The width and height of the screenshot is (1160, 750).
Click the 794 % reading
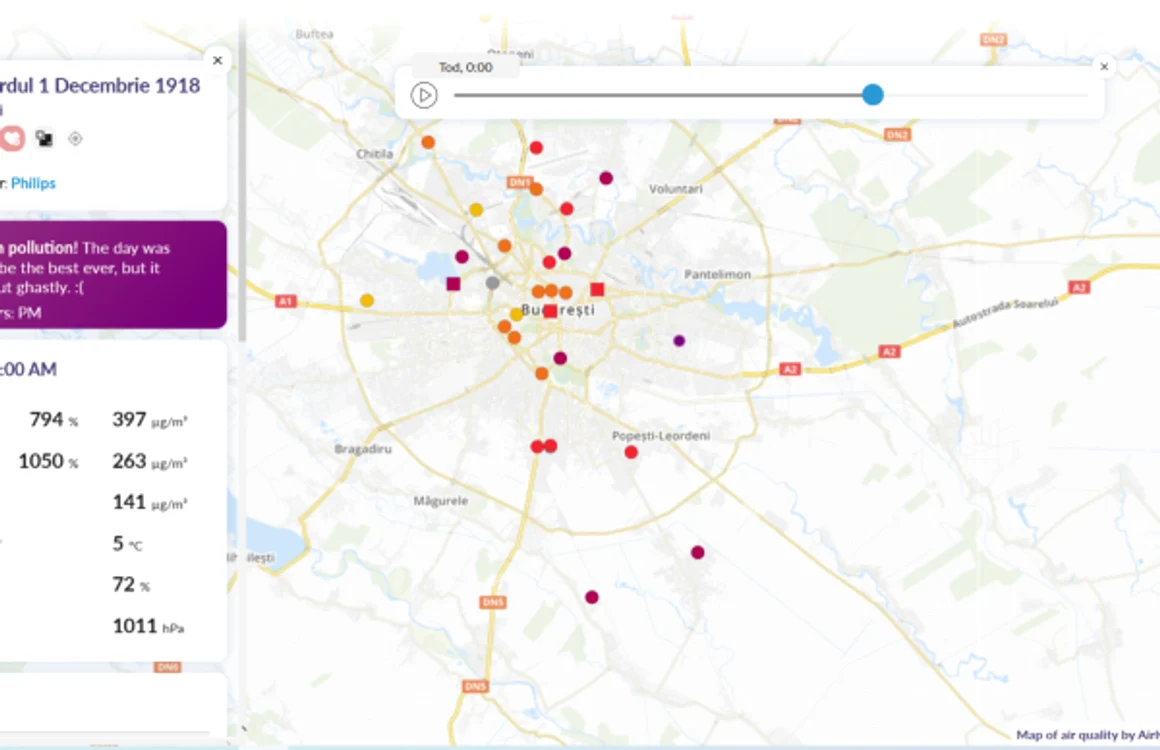(53, 420)
